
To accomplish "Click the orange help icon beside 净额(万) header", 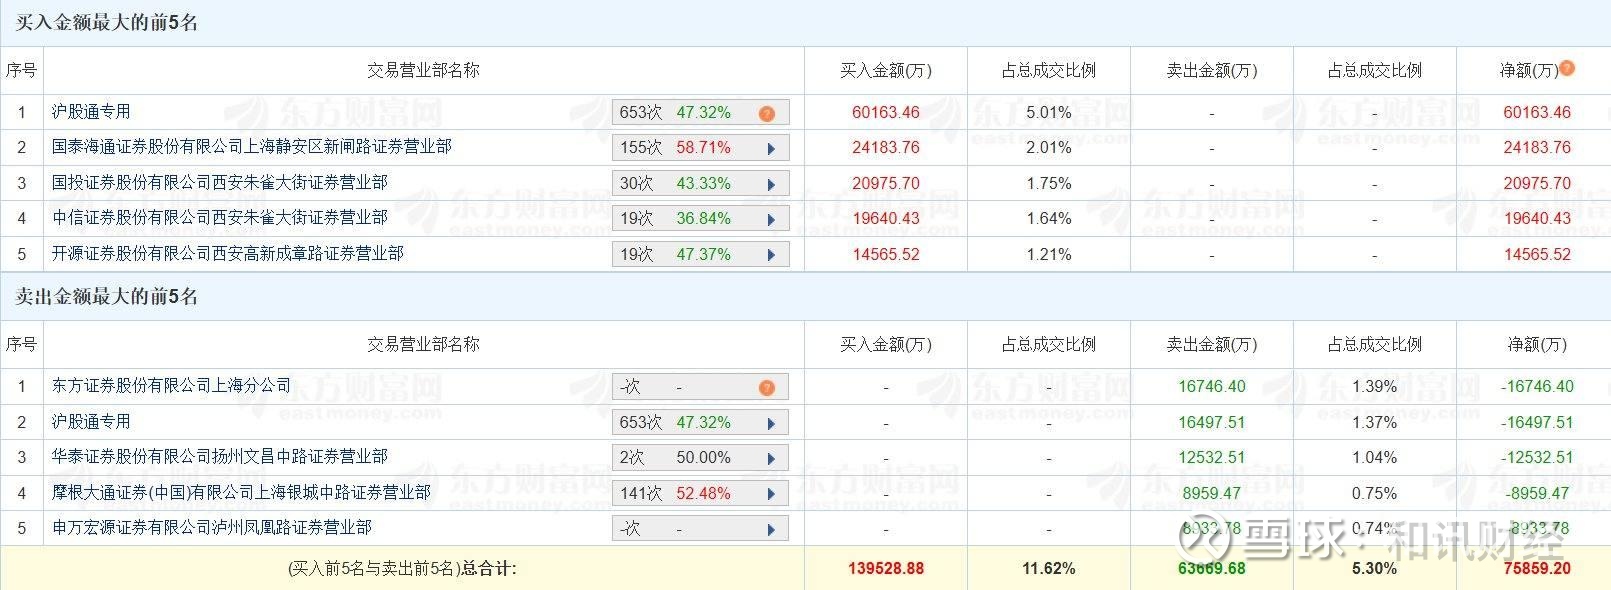I will [1567, 68].
